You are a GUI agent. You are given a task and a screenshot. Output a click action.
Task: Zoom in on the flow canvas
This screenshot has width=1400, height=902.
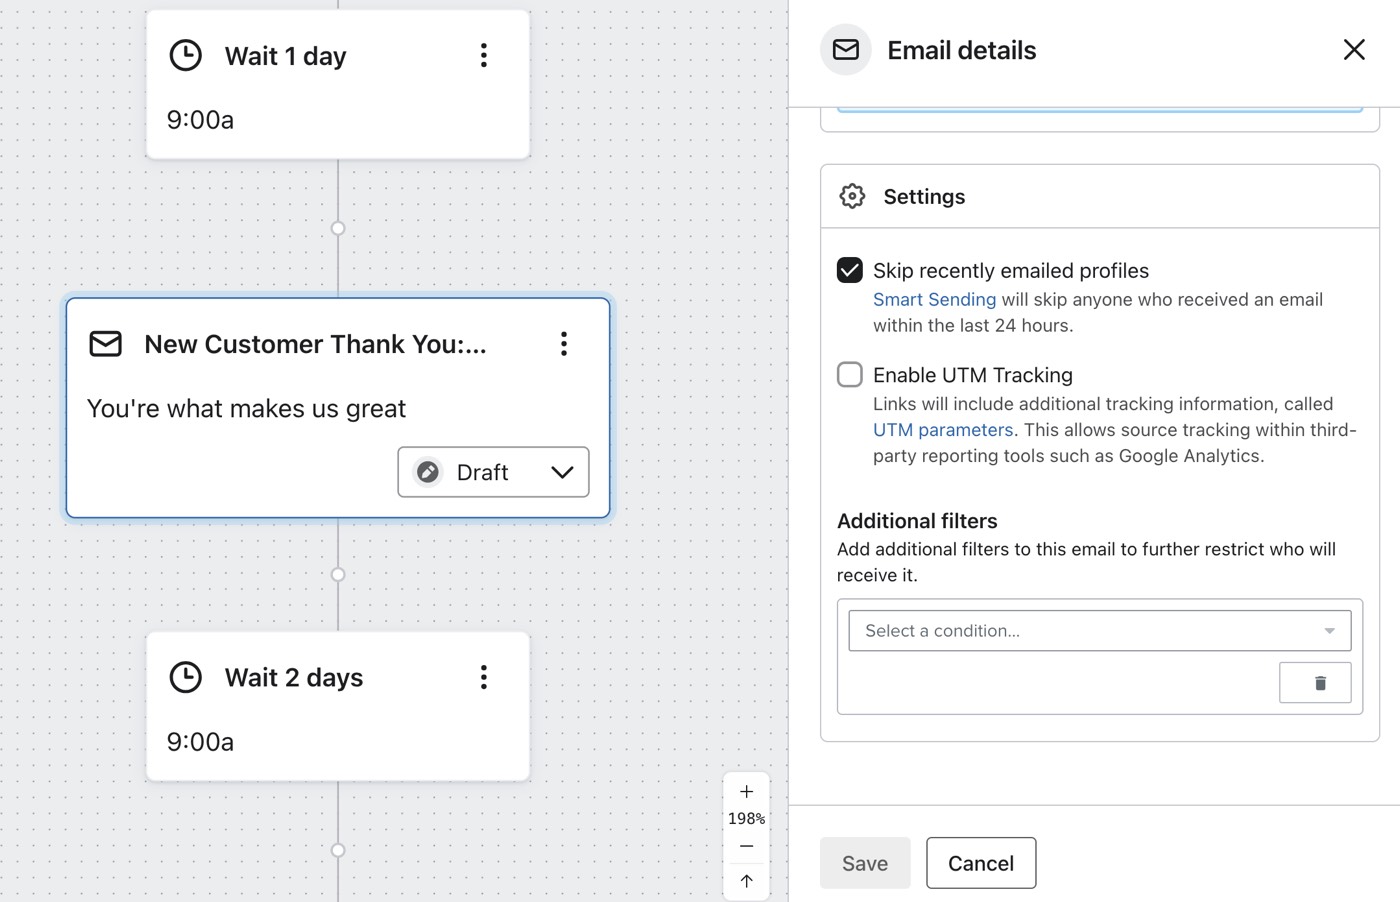point(746,791)
